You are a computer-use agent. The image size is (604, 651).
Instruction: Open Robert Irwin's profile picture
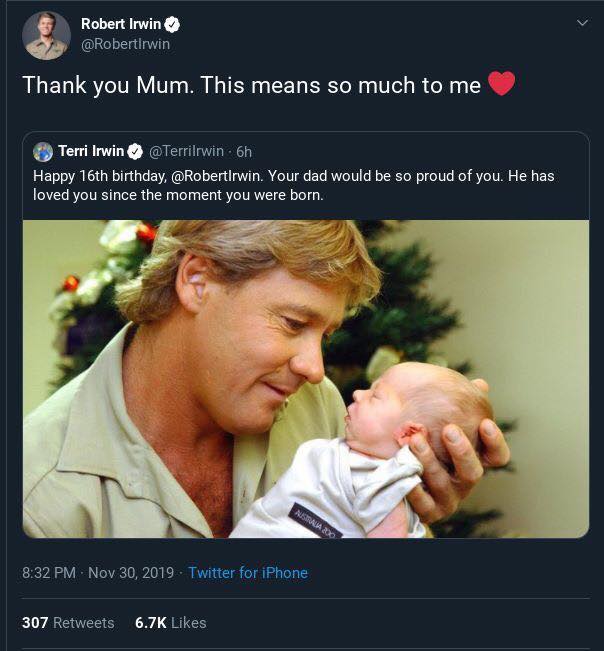46,36
